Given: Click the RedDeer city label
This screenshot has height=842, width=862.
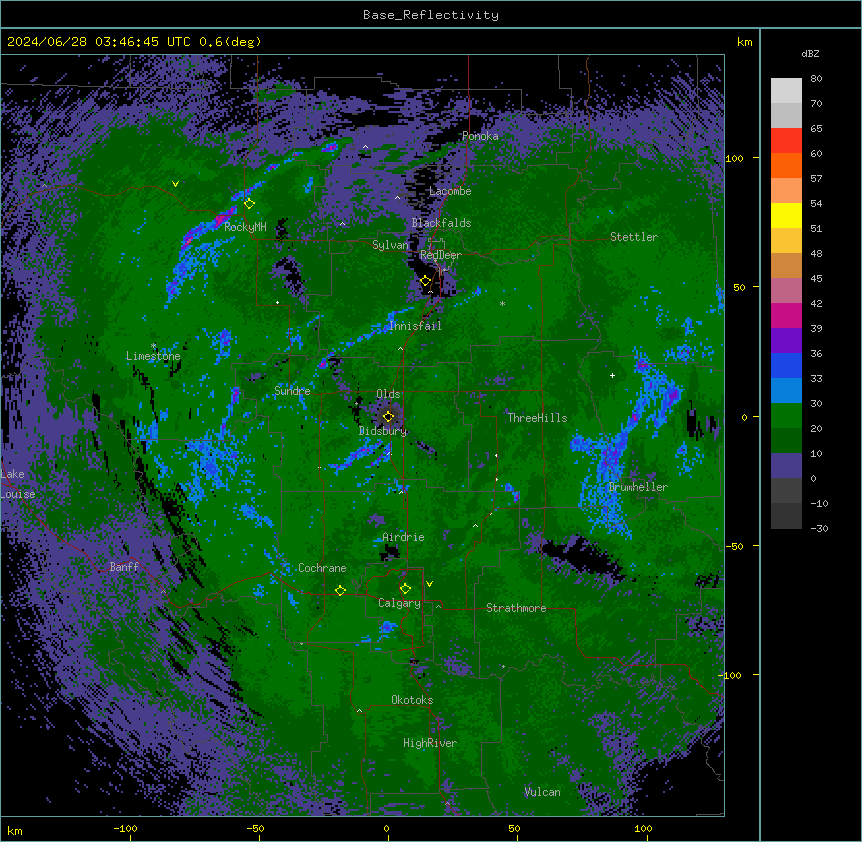Looking at the screenshot, I should click(441, 255).
